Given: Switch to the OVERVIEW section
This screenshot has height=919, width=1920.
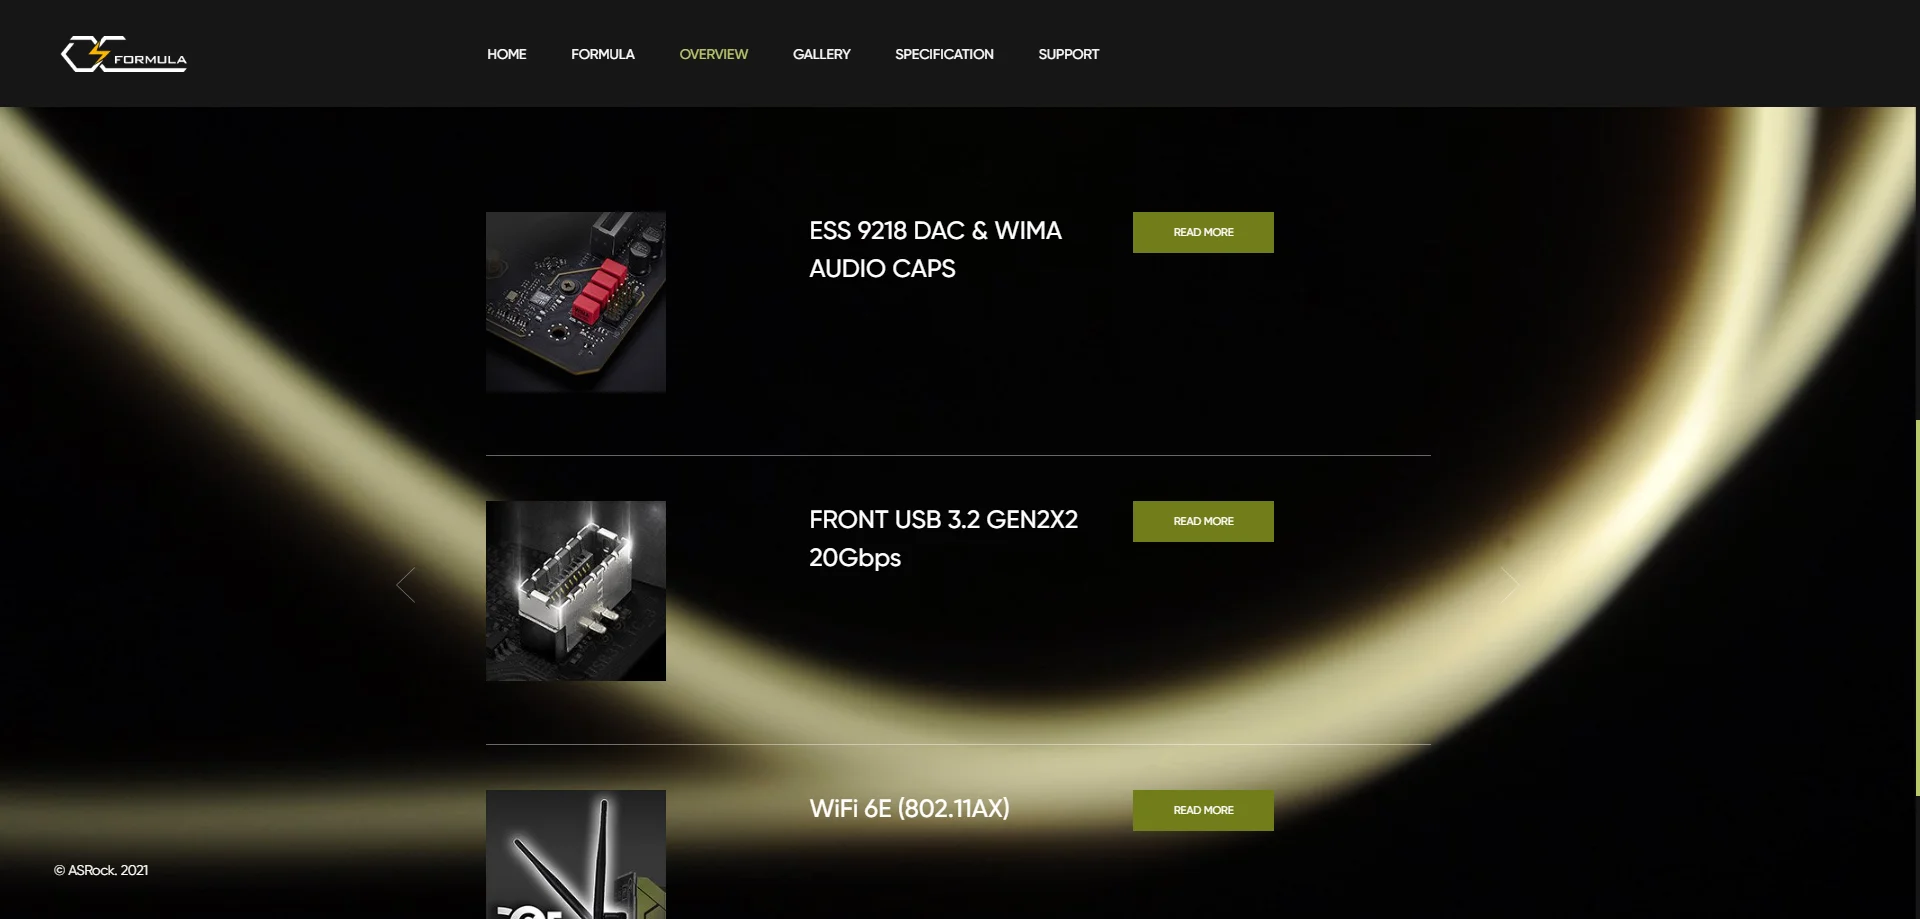Looking at the screenshot, I should (x=713, y=54).
